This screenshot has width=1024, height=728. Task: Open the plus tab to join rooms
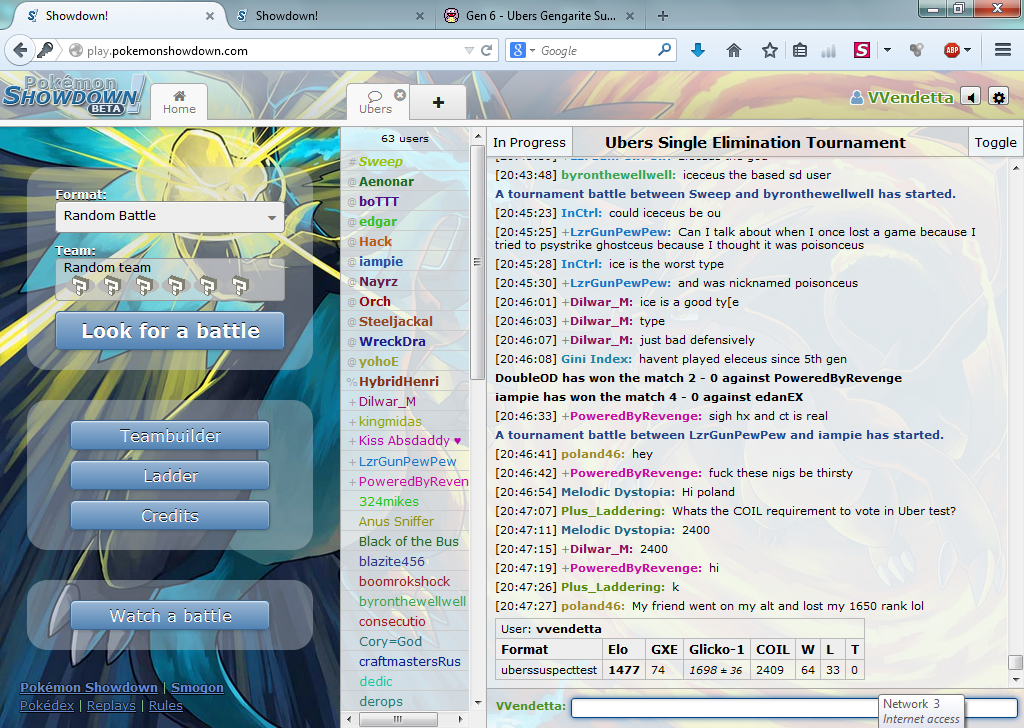(x=437, y=102)
